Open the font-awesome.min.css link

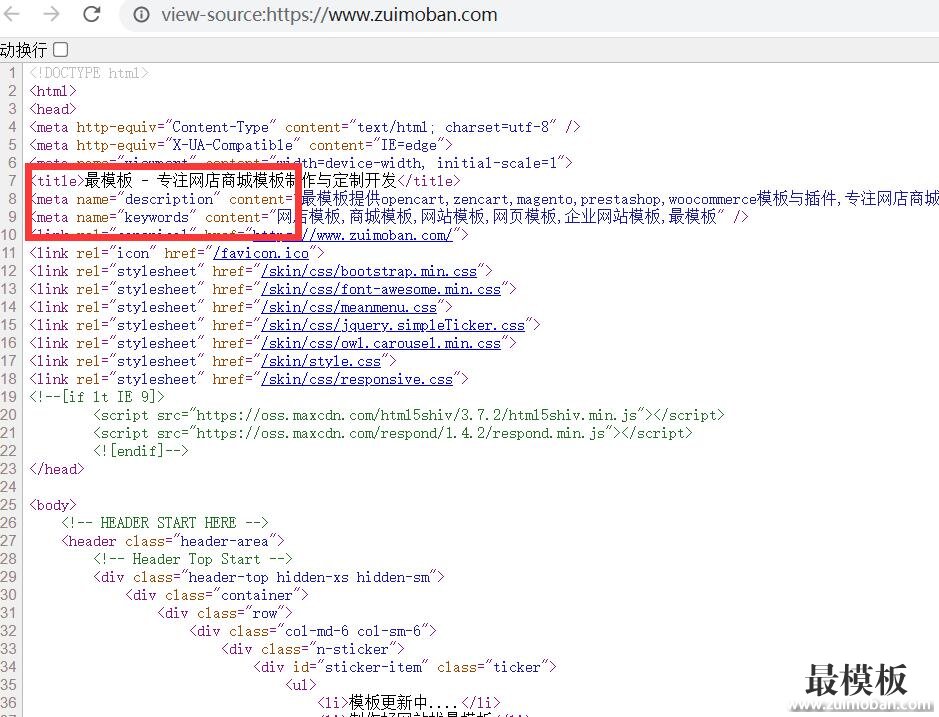click(381, 289)
